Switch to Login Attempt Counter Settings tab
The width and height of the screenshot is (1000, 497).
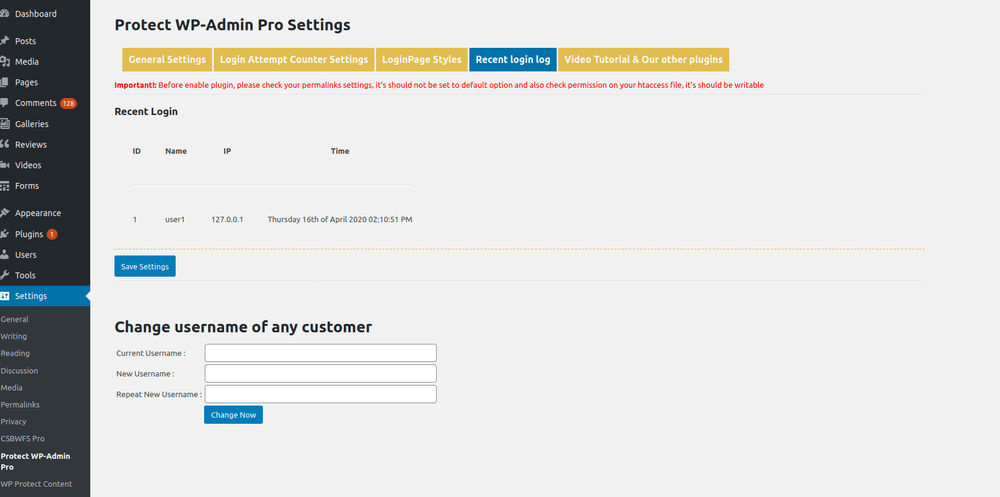(294, 59)
